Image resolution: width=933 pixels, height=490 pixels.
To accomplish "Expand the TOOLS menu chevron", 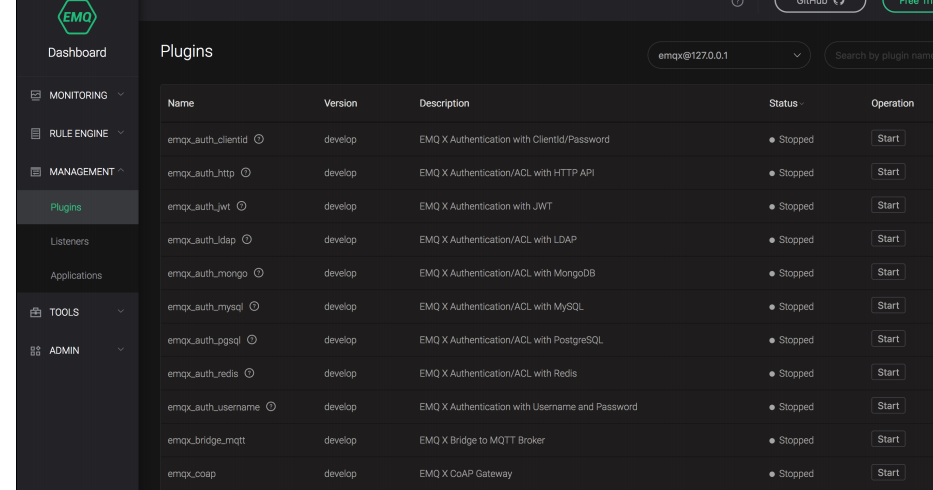I will [121, 311].
